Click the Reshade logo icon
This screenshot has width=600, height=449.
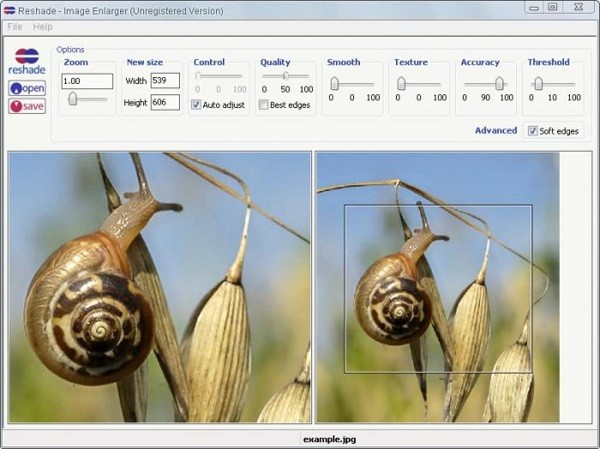coord(27,56)
